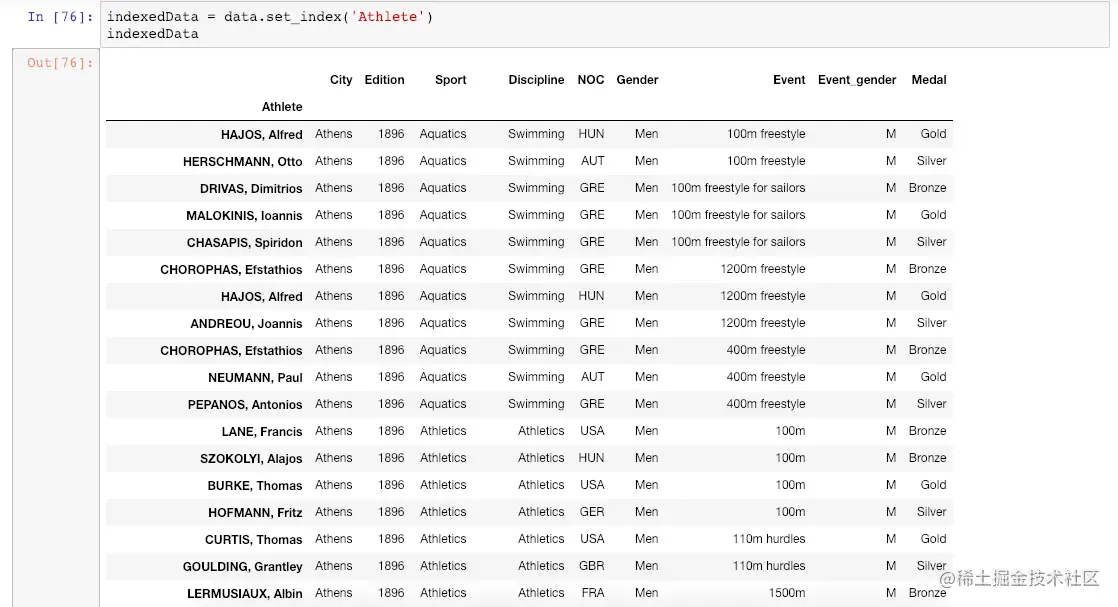This screenshot has height=607, width=1118.
Task: Click the NOC cell GBR in GOULDING's row
Action: pyautogui.click(x=592, y=566)
